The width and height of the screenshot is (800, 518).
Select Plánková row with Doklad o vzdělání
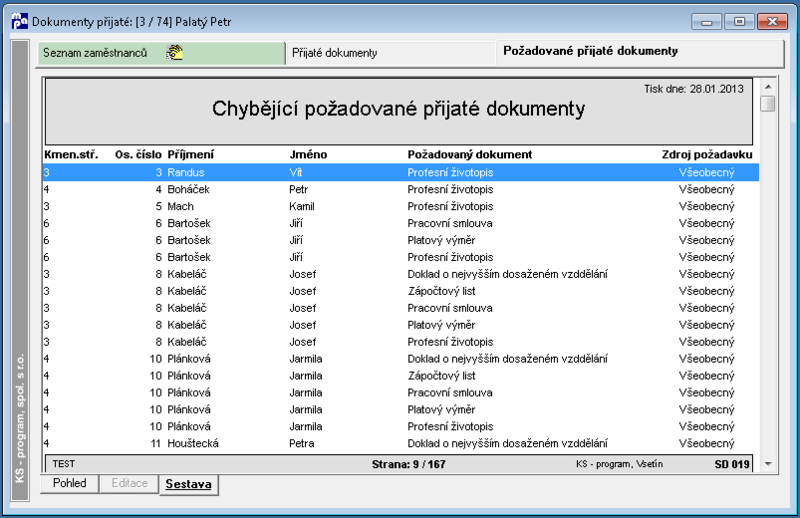(x=401, y=359)
